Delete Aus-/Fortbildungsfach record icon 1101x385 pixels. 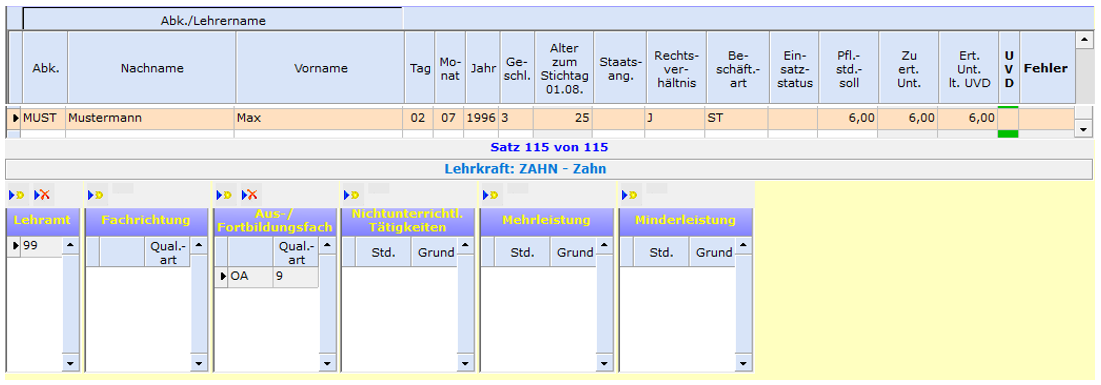251,195
